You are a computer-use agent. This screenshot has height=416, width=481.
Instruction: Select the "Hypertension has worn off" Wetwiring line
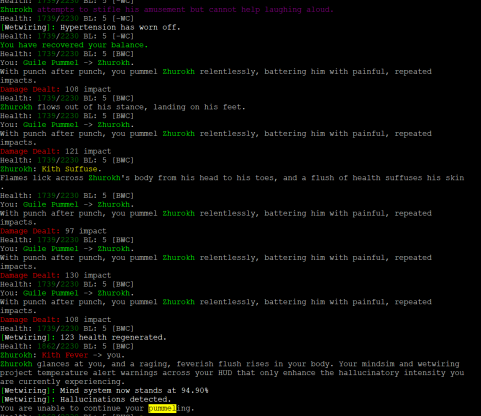(x=90, y=27)
